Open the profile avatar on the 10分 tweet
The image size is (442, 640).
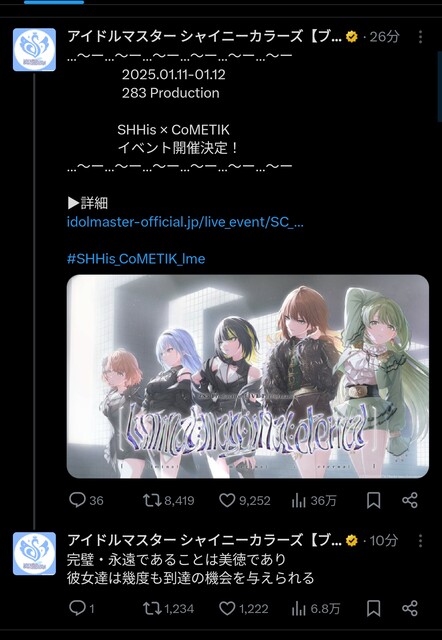tap(34, 553)
